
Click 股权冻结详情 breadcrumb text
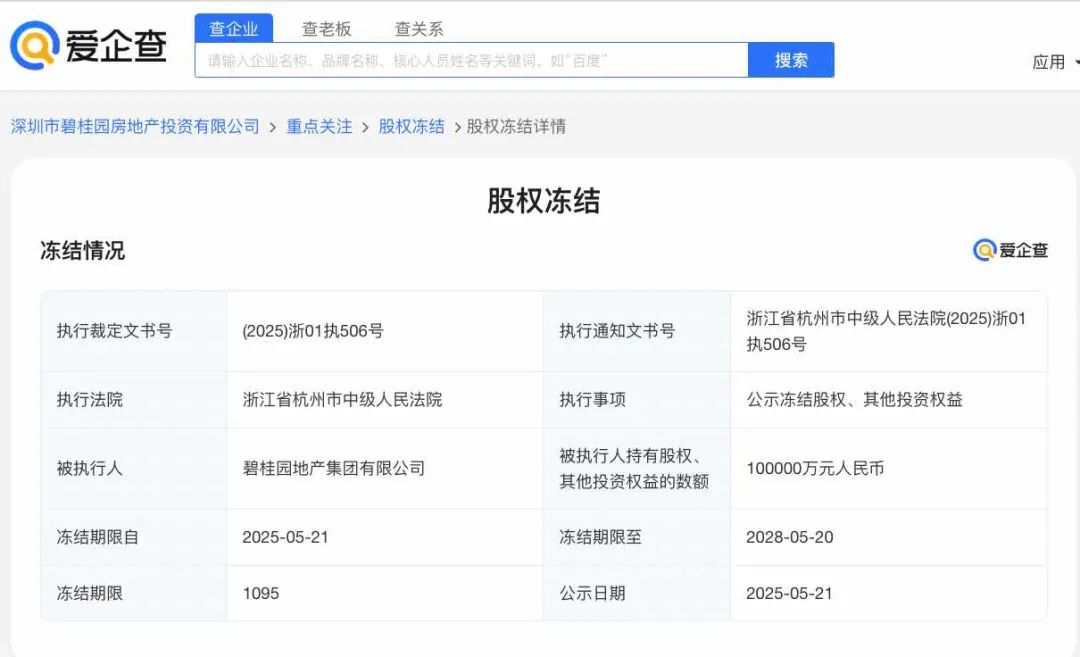pos(517,126)
